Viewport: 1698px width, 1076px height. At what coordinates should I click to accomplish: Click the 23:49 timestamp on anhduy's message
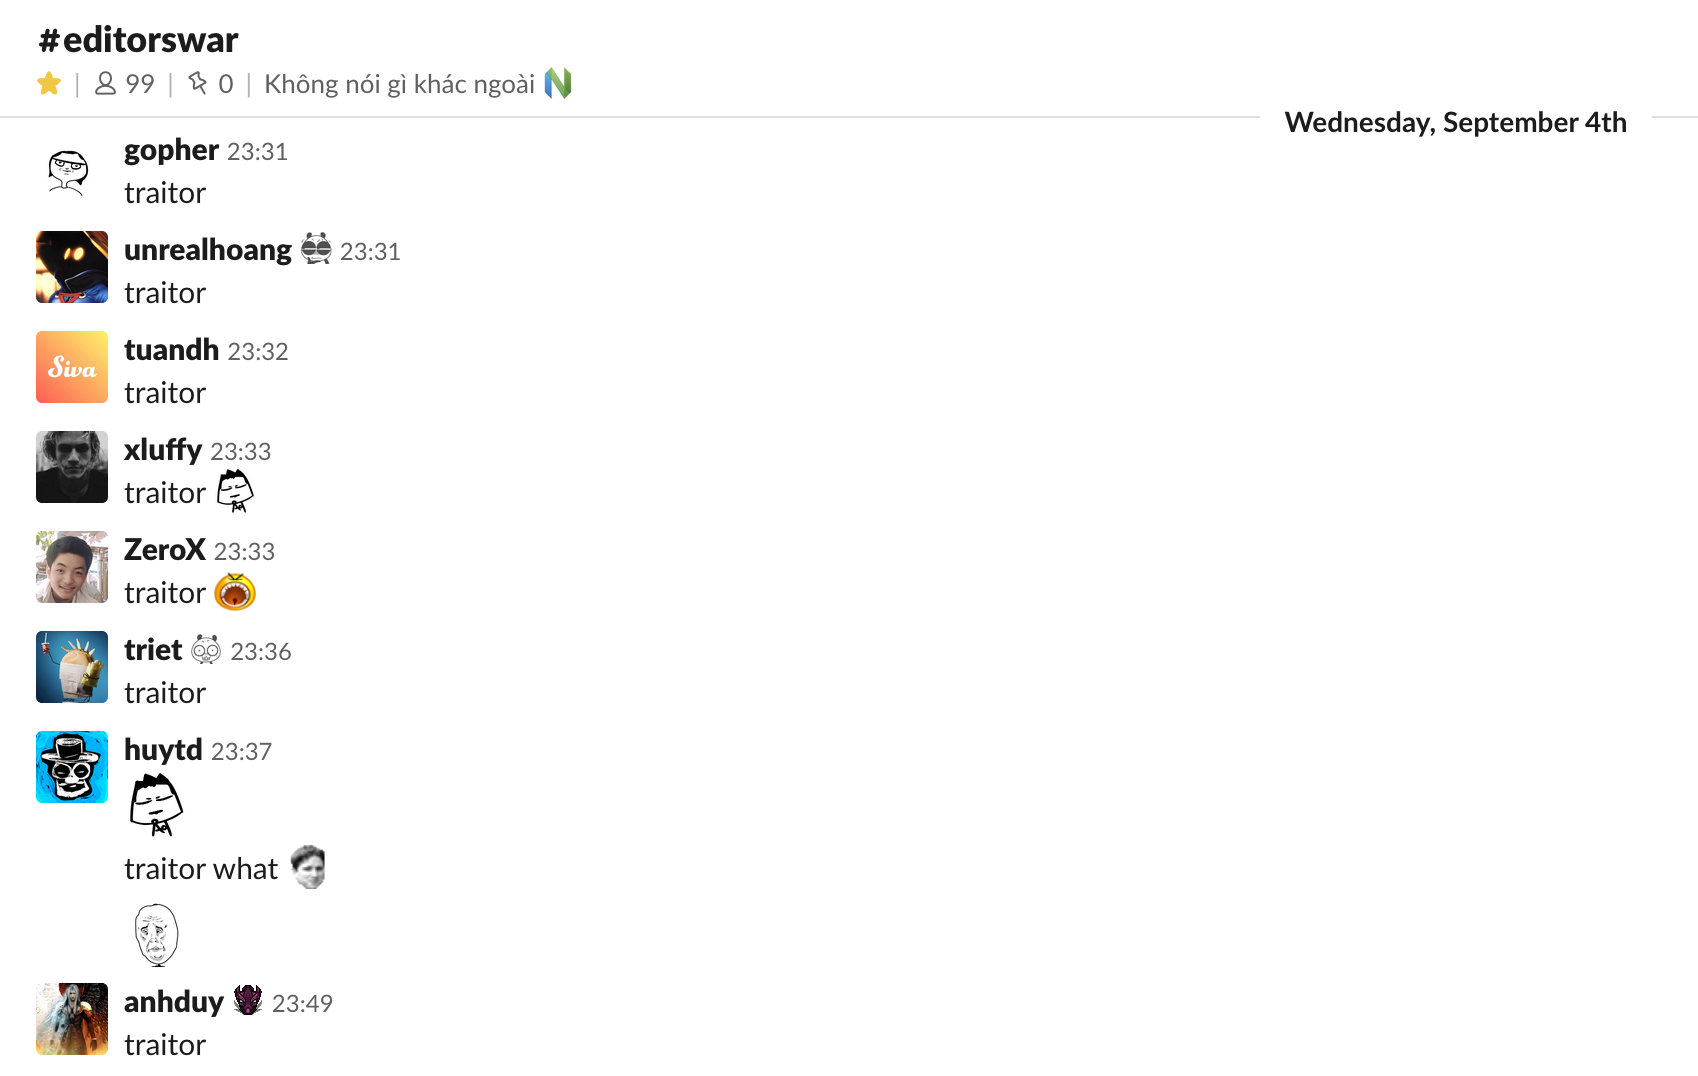click(302, 1003)
